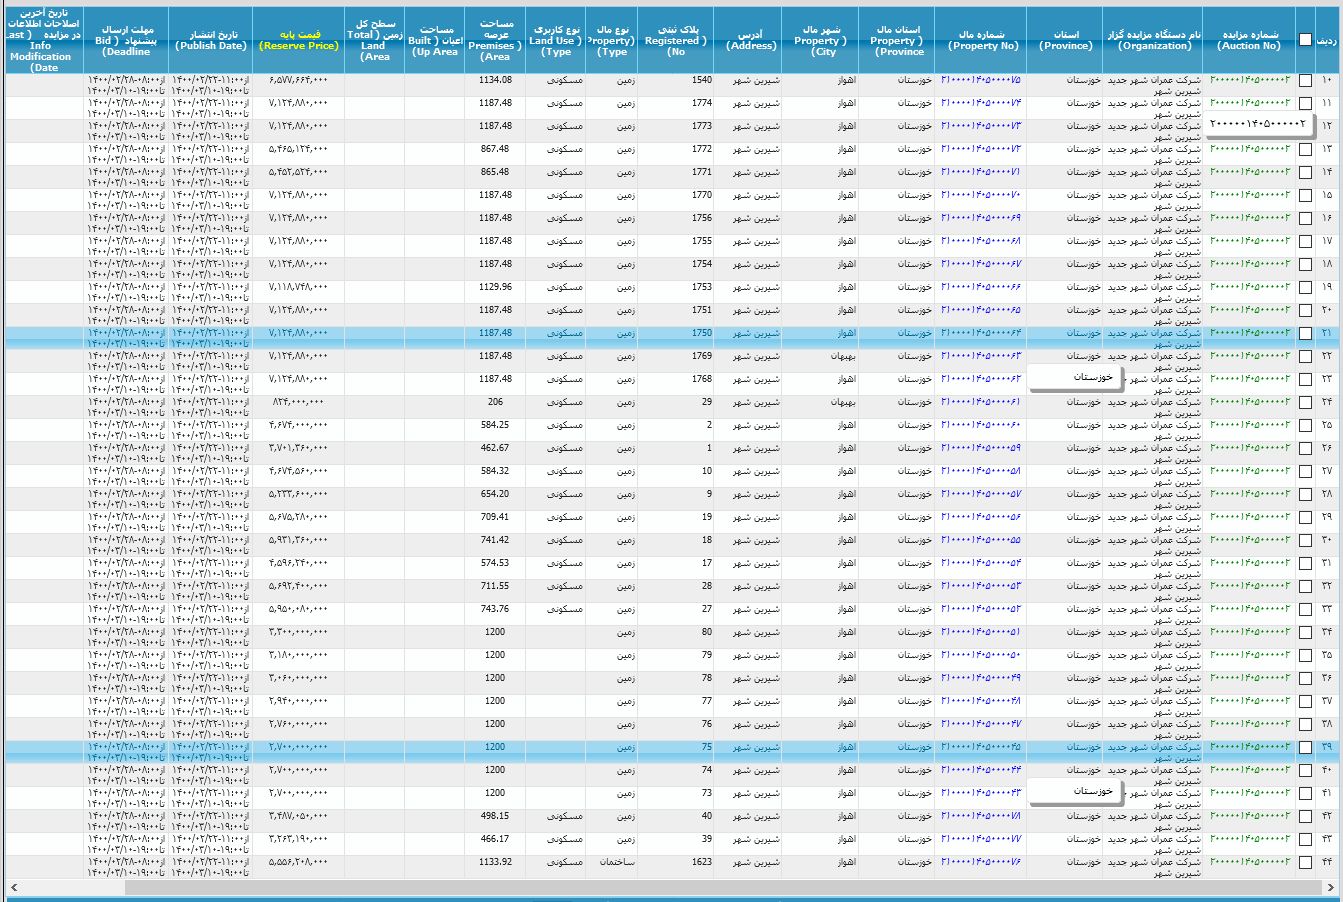Open Property No link of plate 1773 row
Screen dimensions: 1343x902
click(981, 126)
